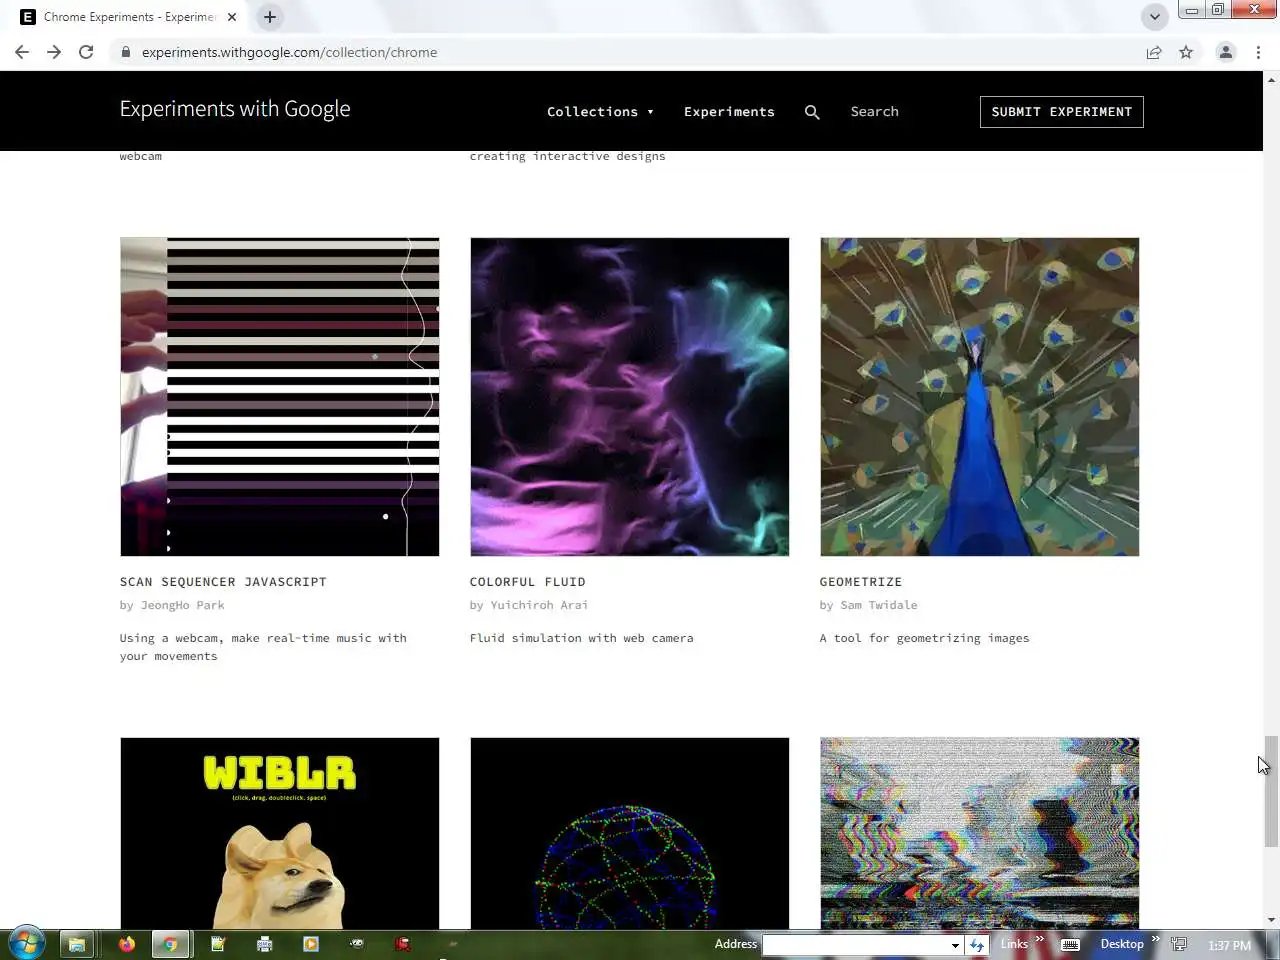Go to the Experiments menu item
The image size is (1280, 960).
(x=729, y=112)
